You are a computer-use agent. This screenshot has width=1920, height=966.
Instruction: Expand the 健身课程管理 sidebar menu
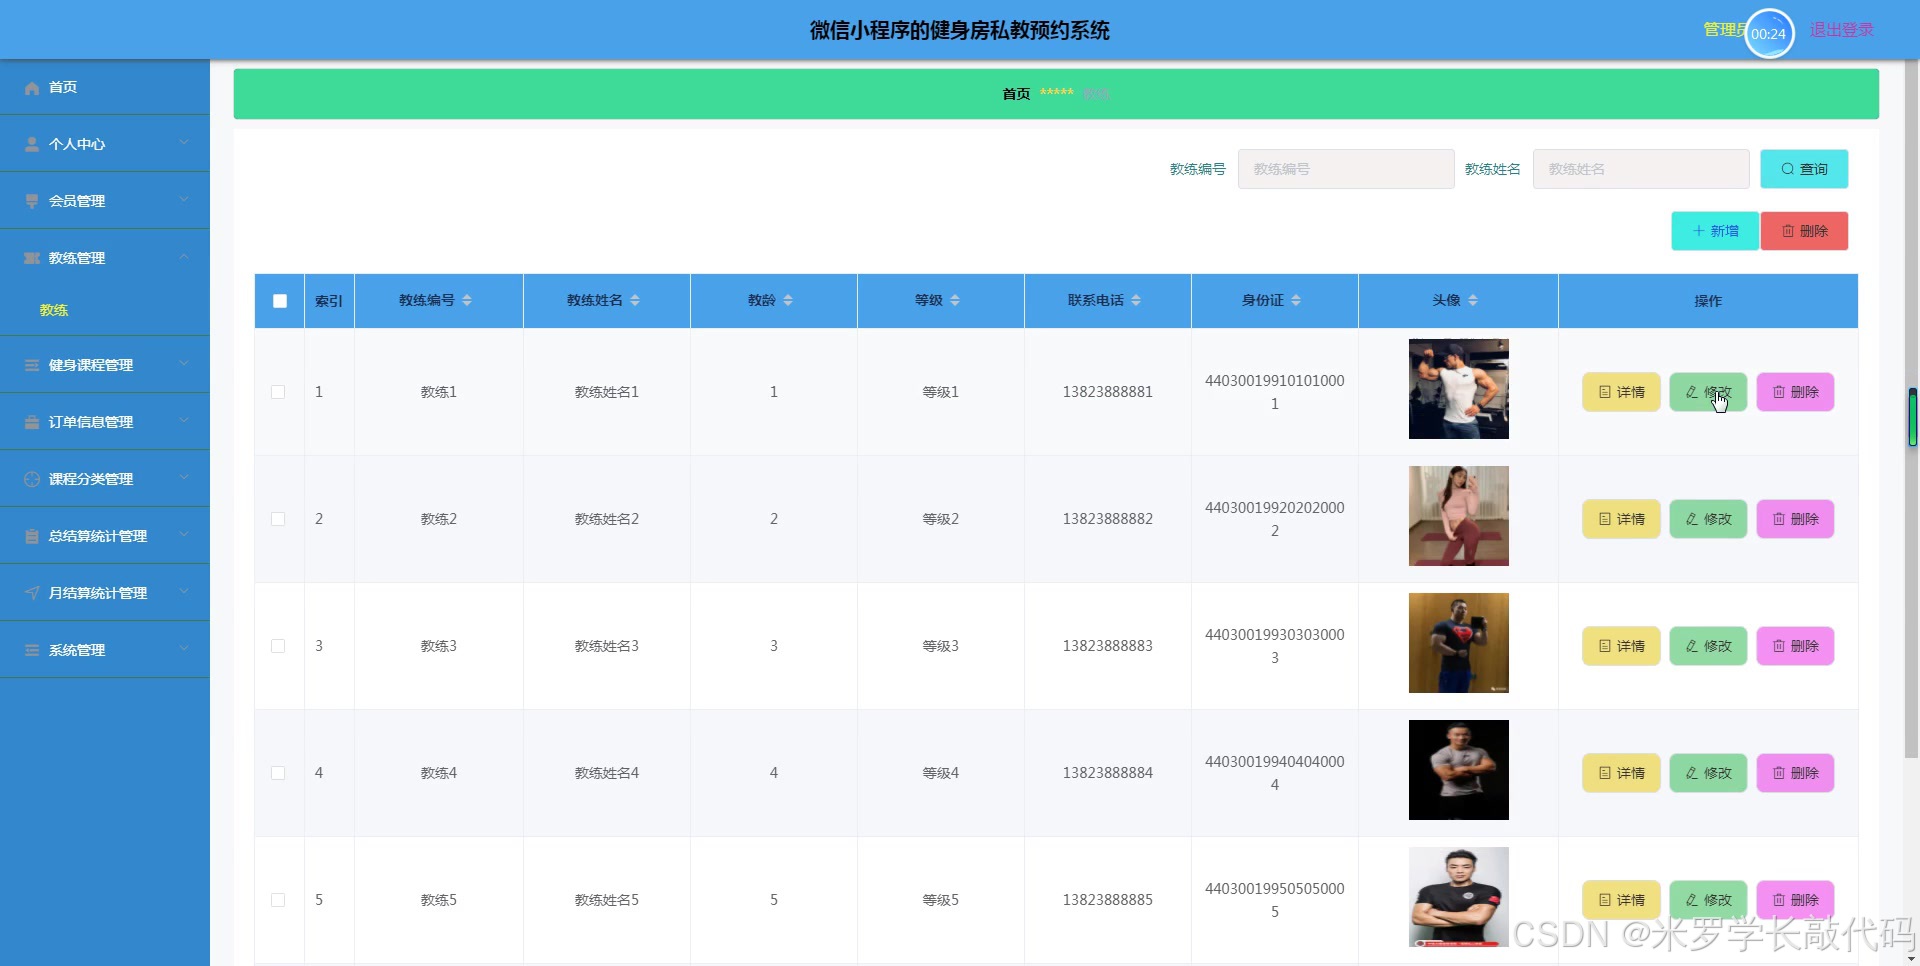(104, 365)
